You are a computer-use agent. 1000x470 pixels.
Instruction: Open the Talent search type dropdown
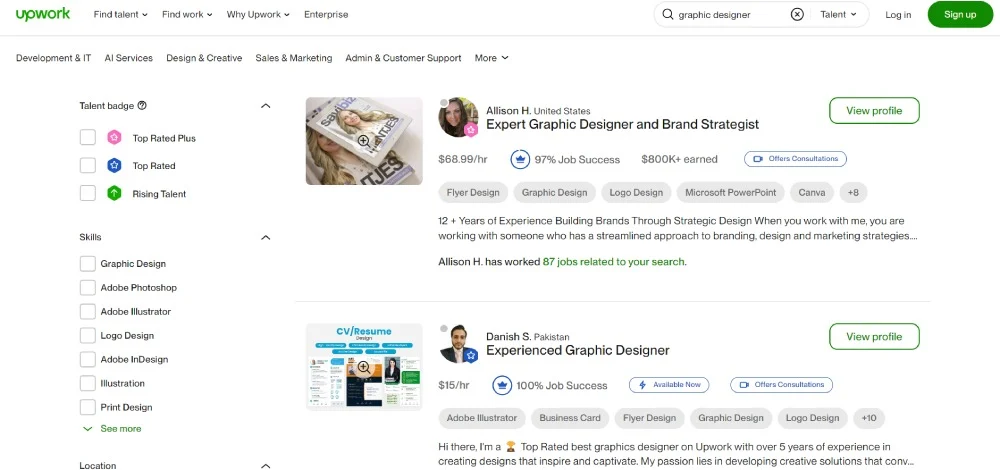coord(839,15)
